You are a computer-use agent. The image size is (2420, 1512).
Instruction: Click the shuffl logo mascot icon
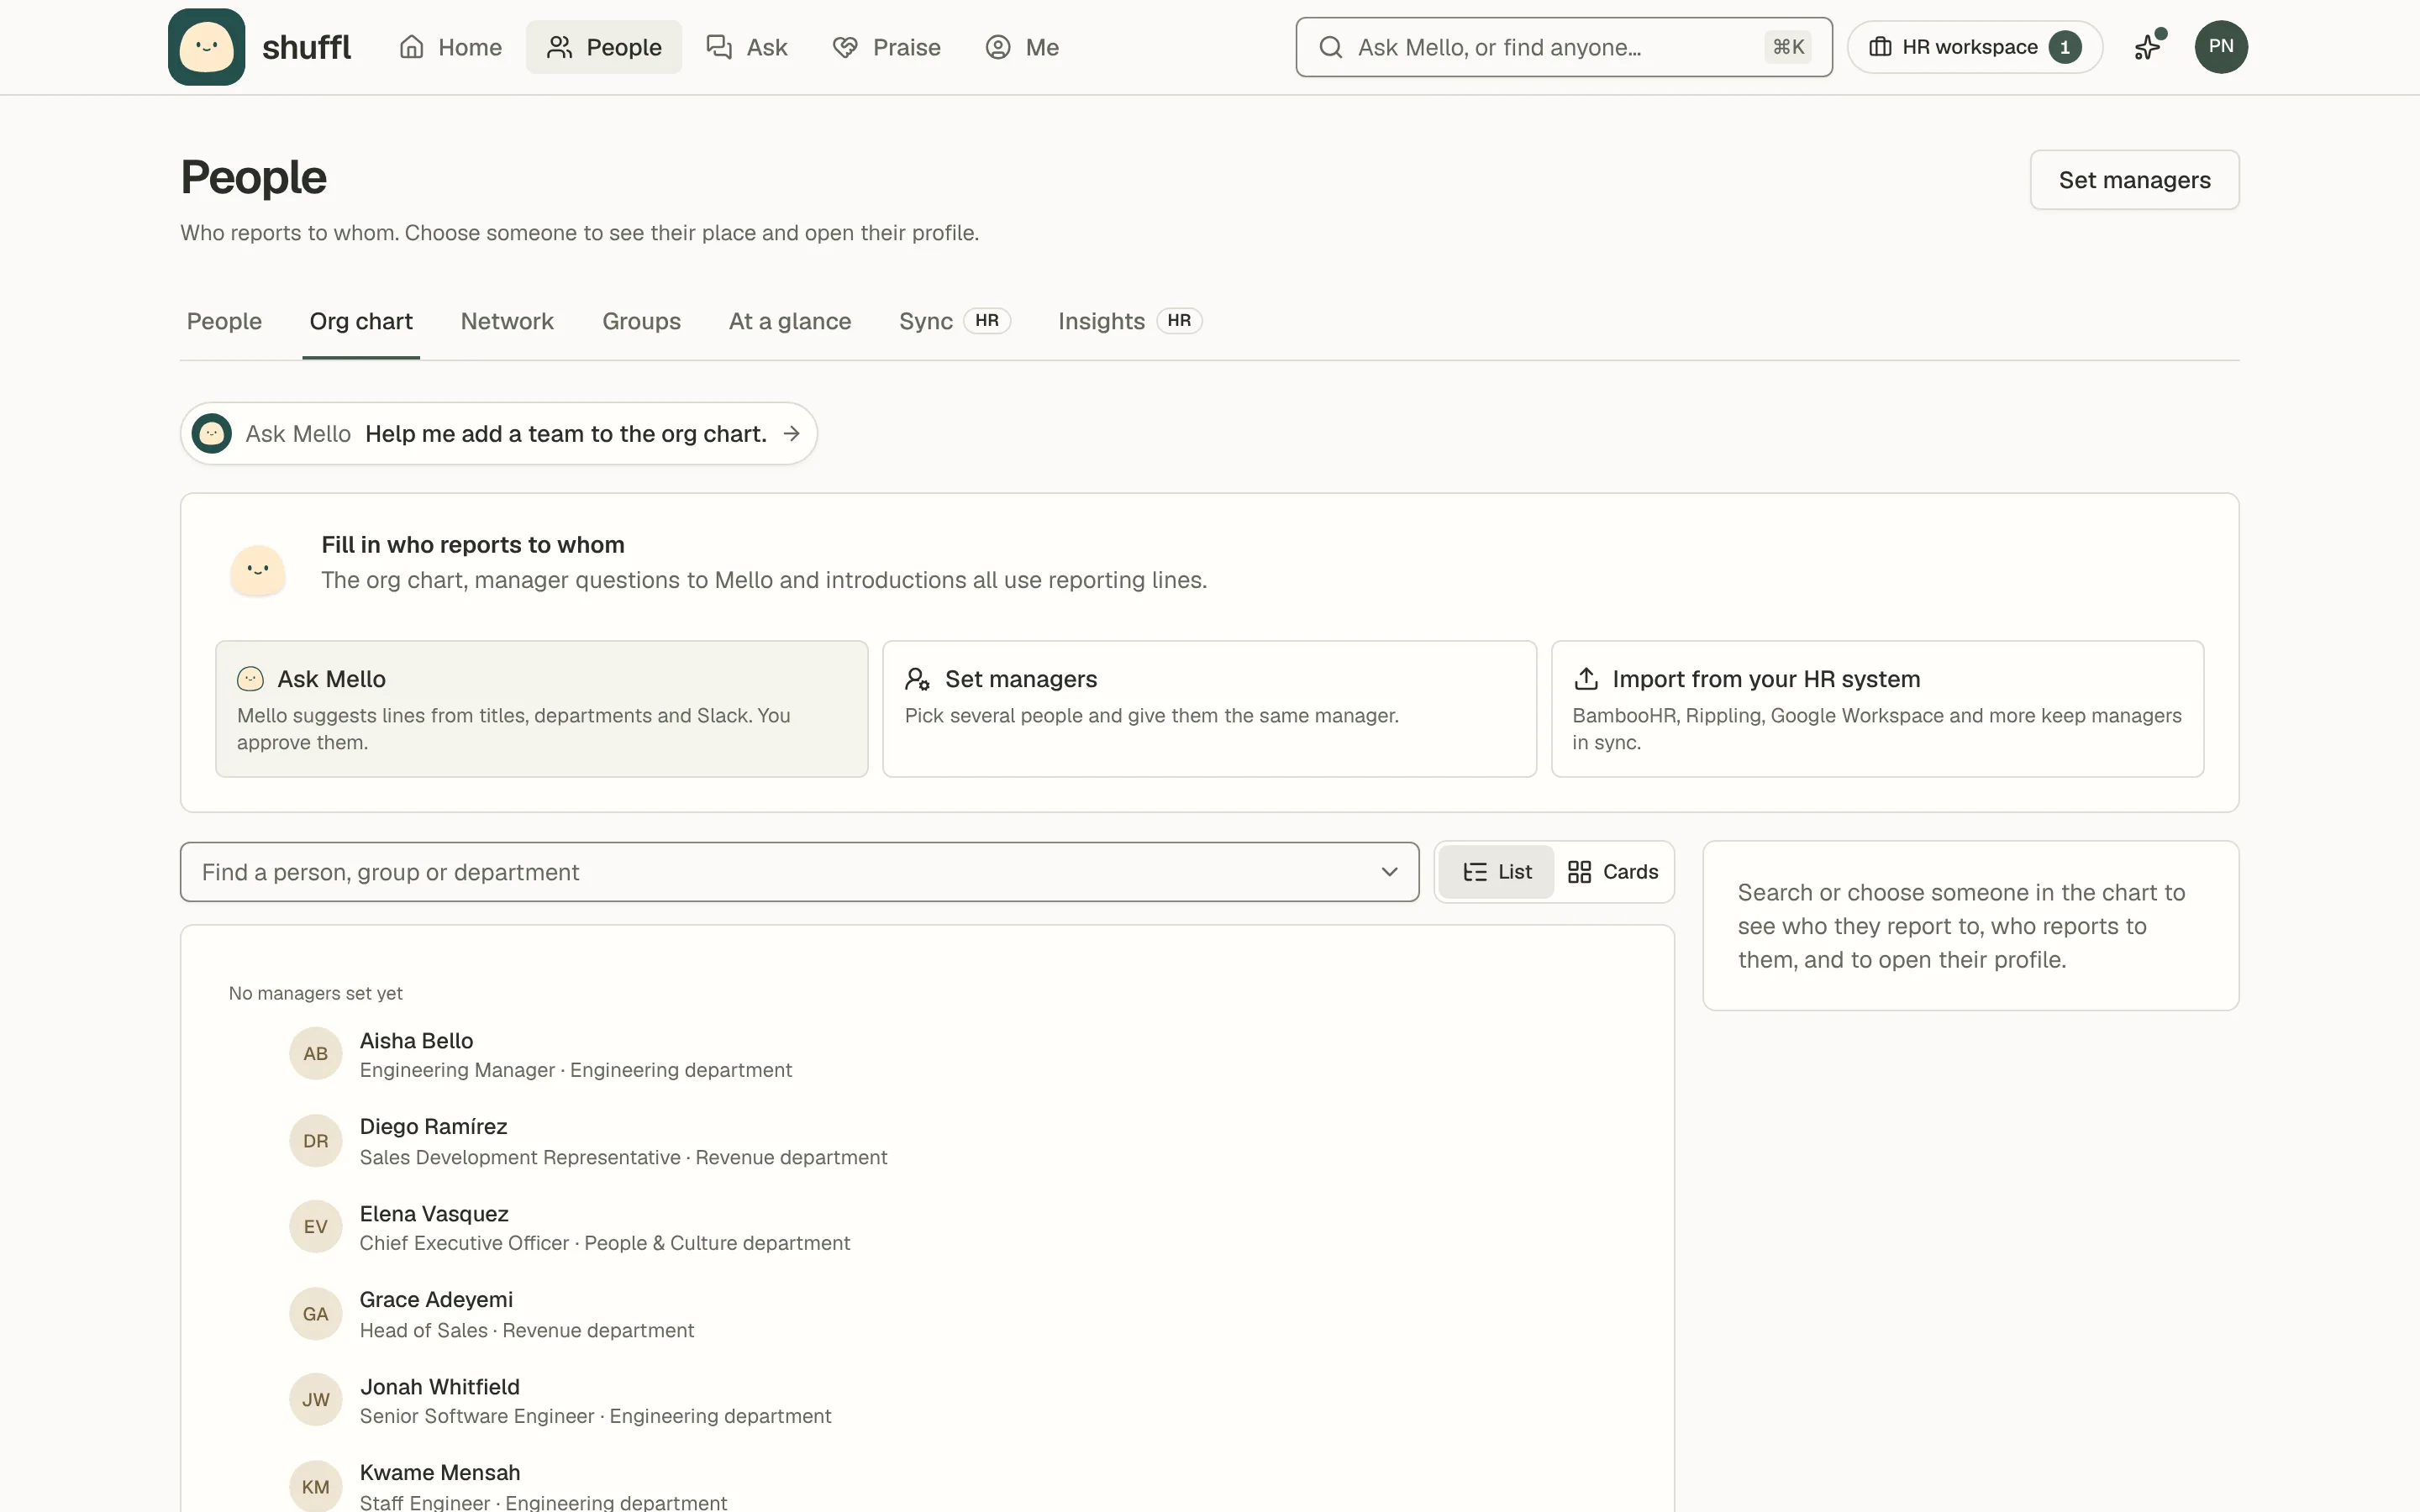click(x=206, y=47)
